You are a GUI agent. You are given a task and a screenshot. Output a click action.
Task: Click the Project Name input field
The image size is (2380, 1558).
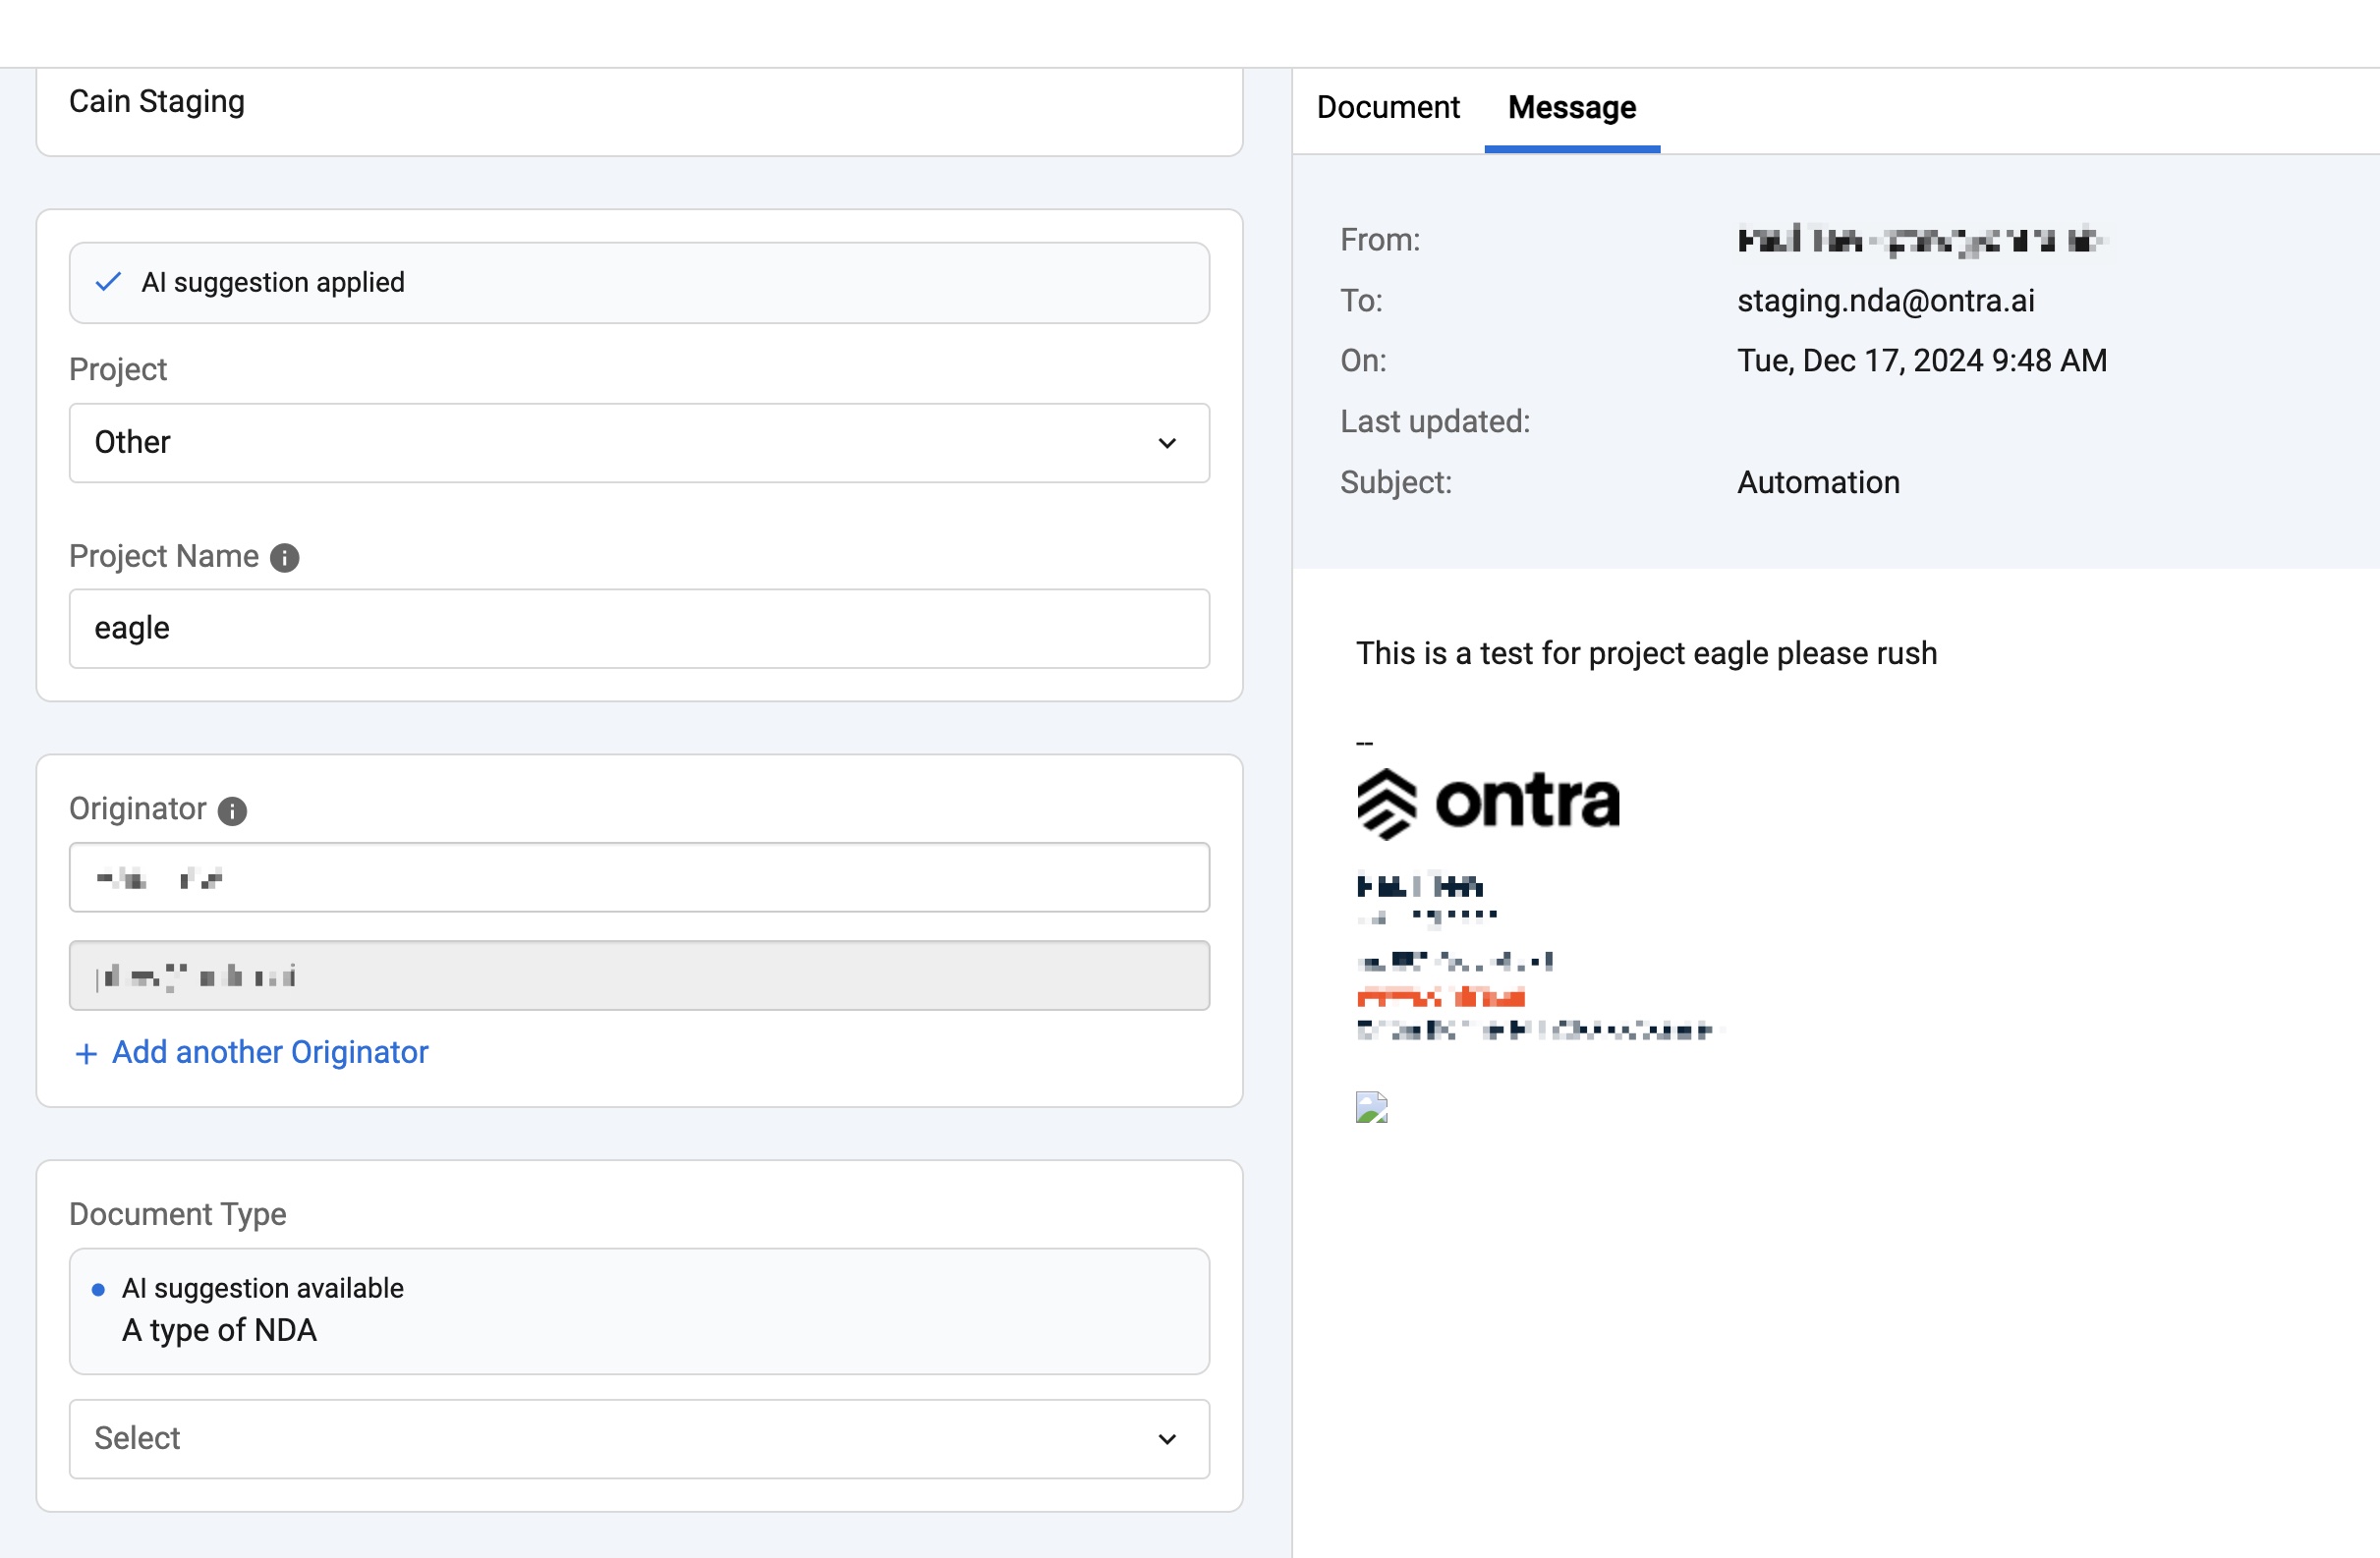(640, 628)
